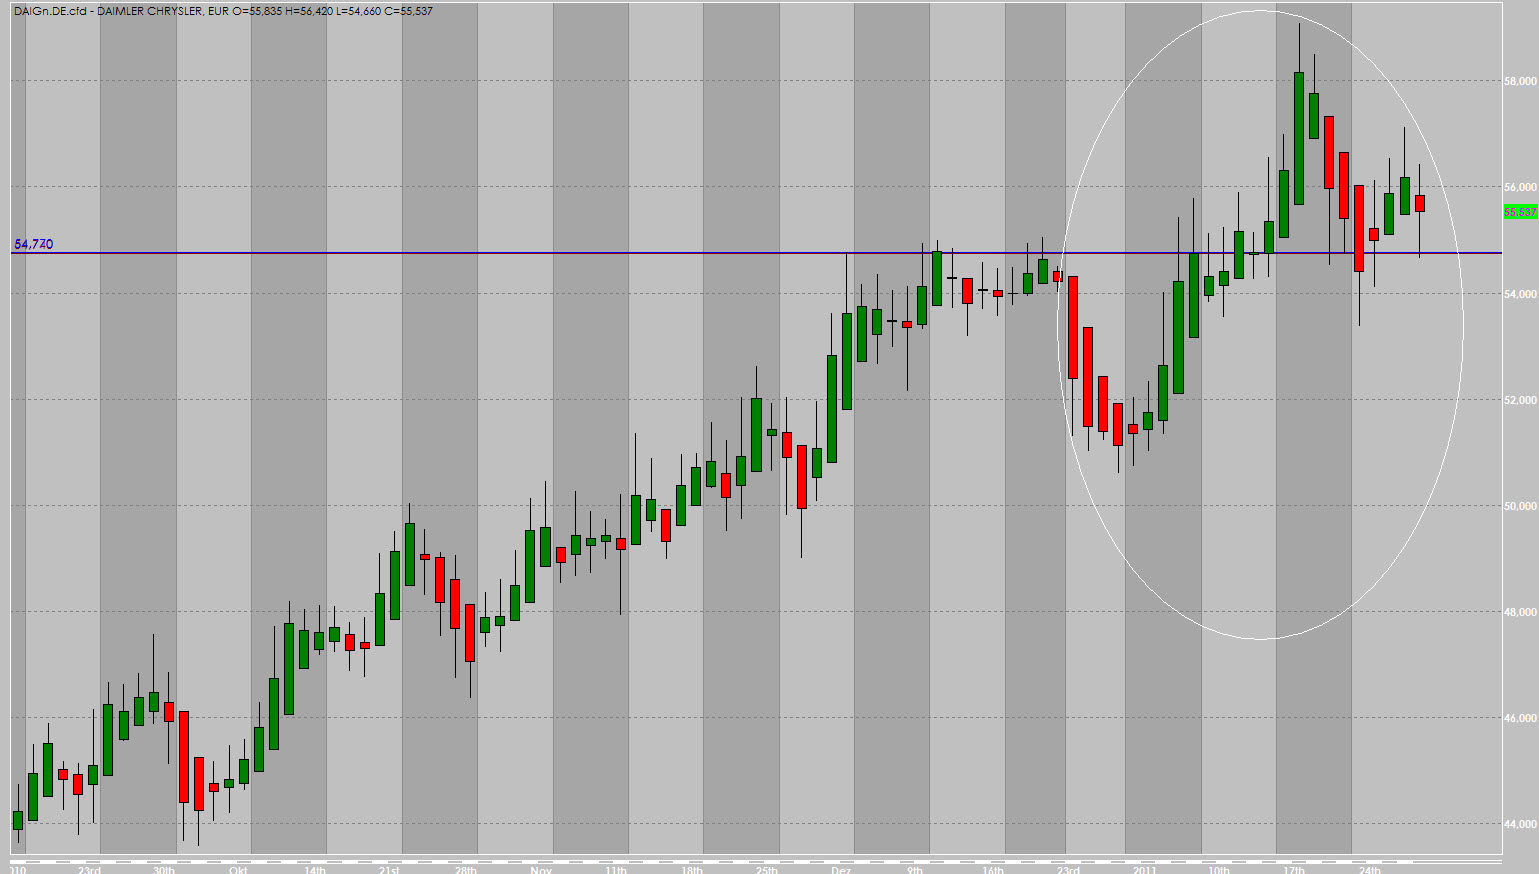Click the Nov label on the date axis

[x=541, y=869]
